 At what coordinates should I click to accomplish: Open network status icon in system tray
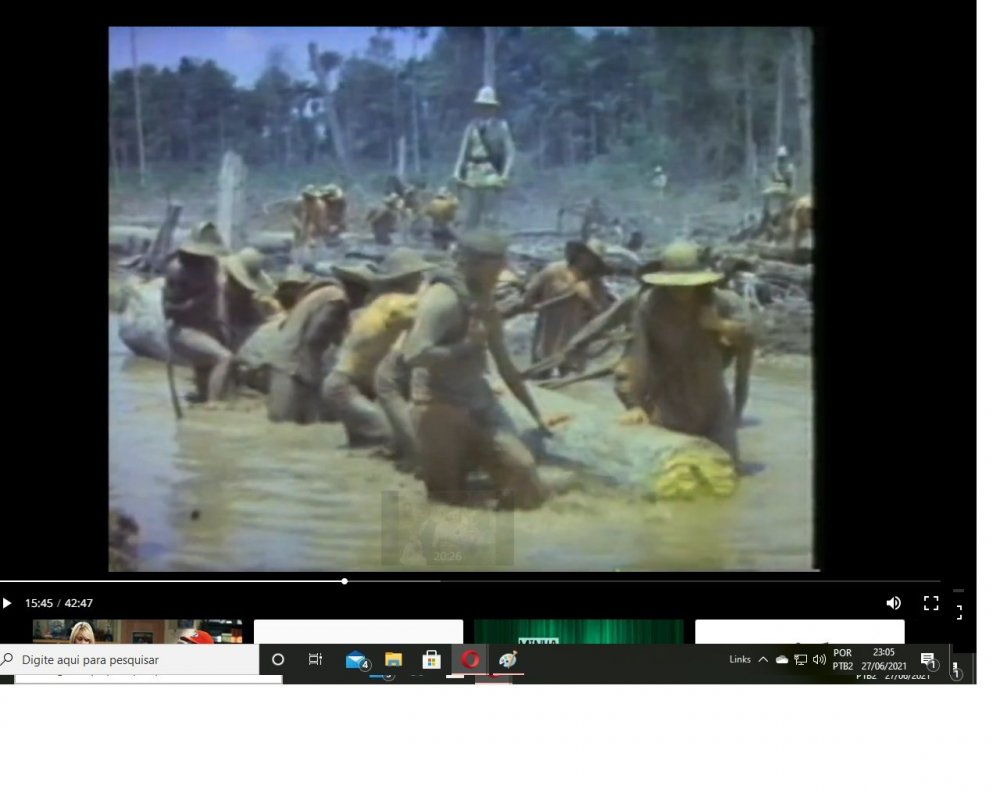[x=800, y=660]
